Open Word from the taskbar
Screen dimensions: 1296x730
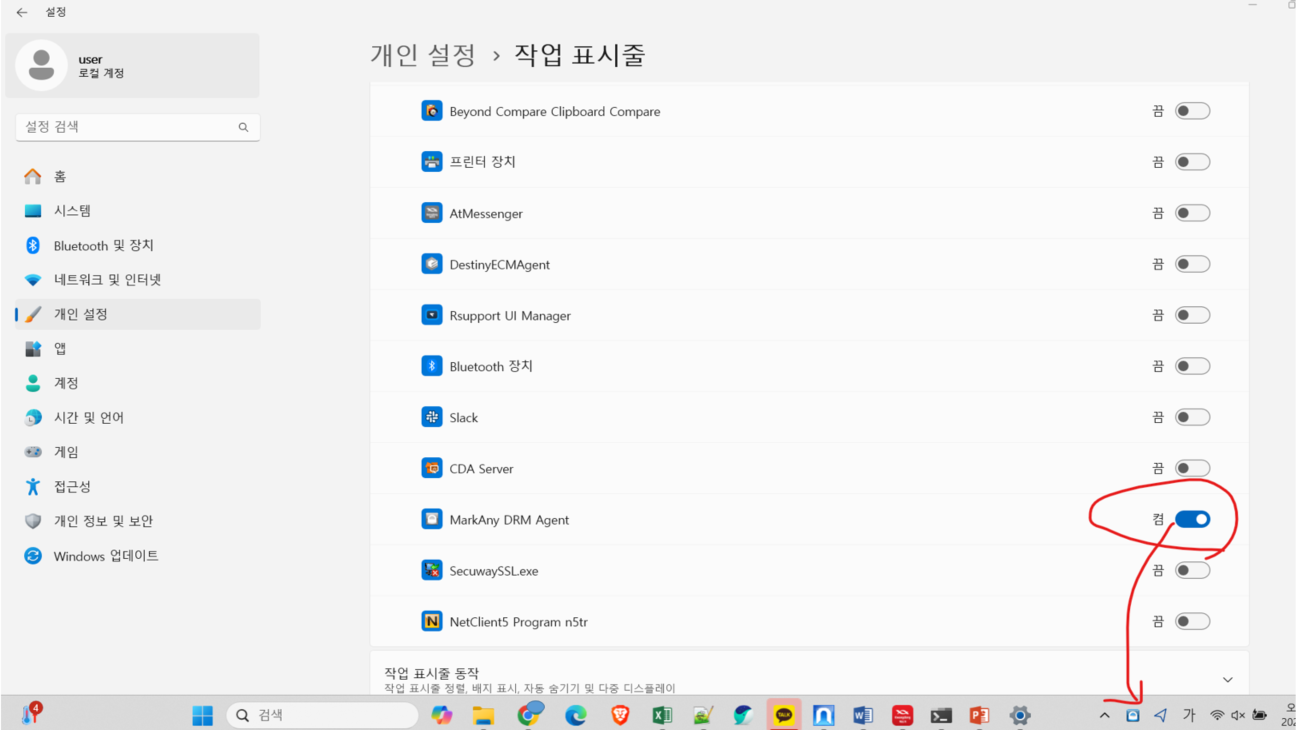tap(863, 715)
